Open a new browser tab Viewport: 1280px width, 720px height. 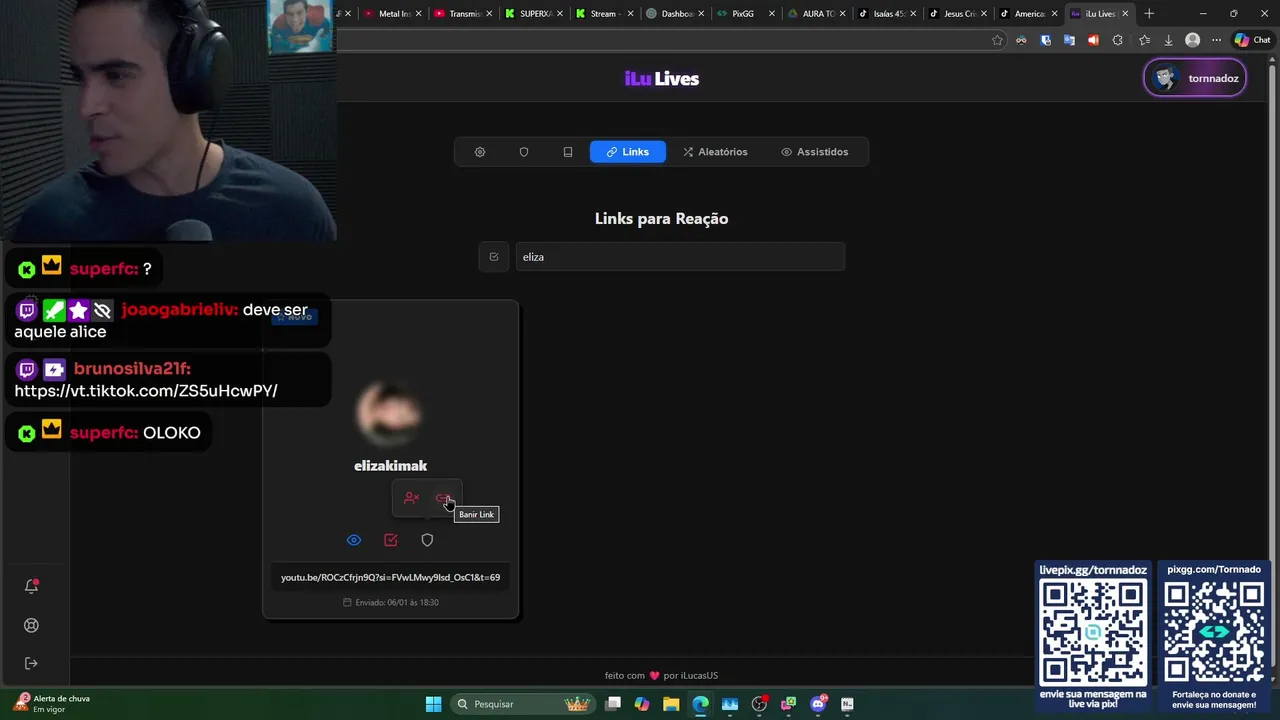1149,14
